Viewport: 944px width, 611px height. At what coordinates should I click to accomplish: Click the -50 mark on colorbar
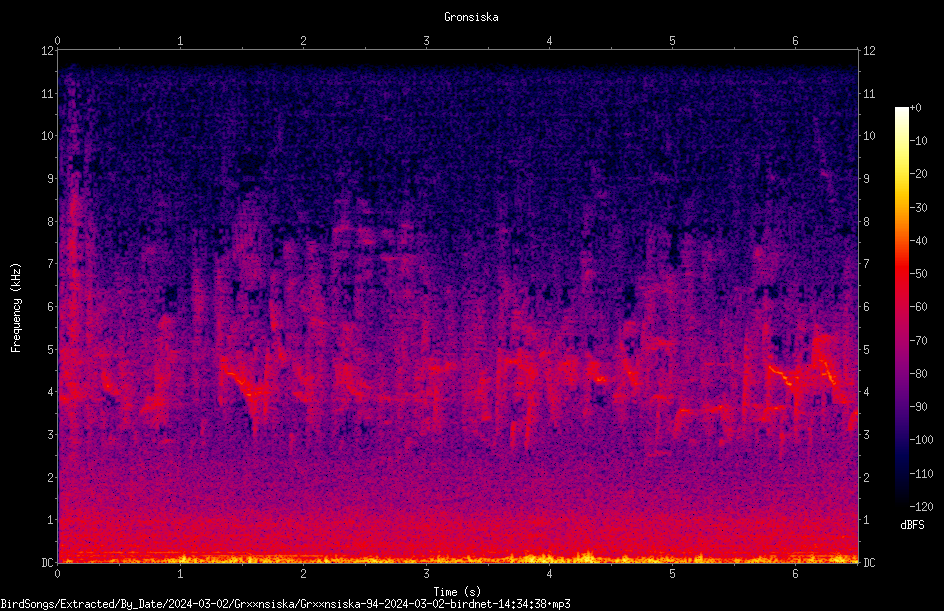(x=918, y=273)
